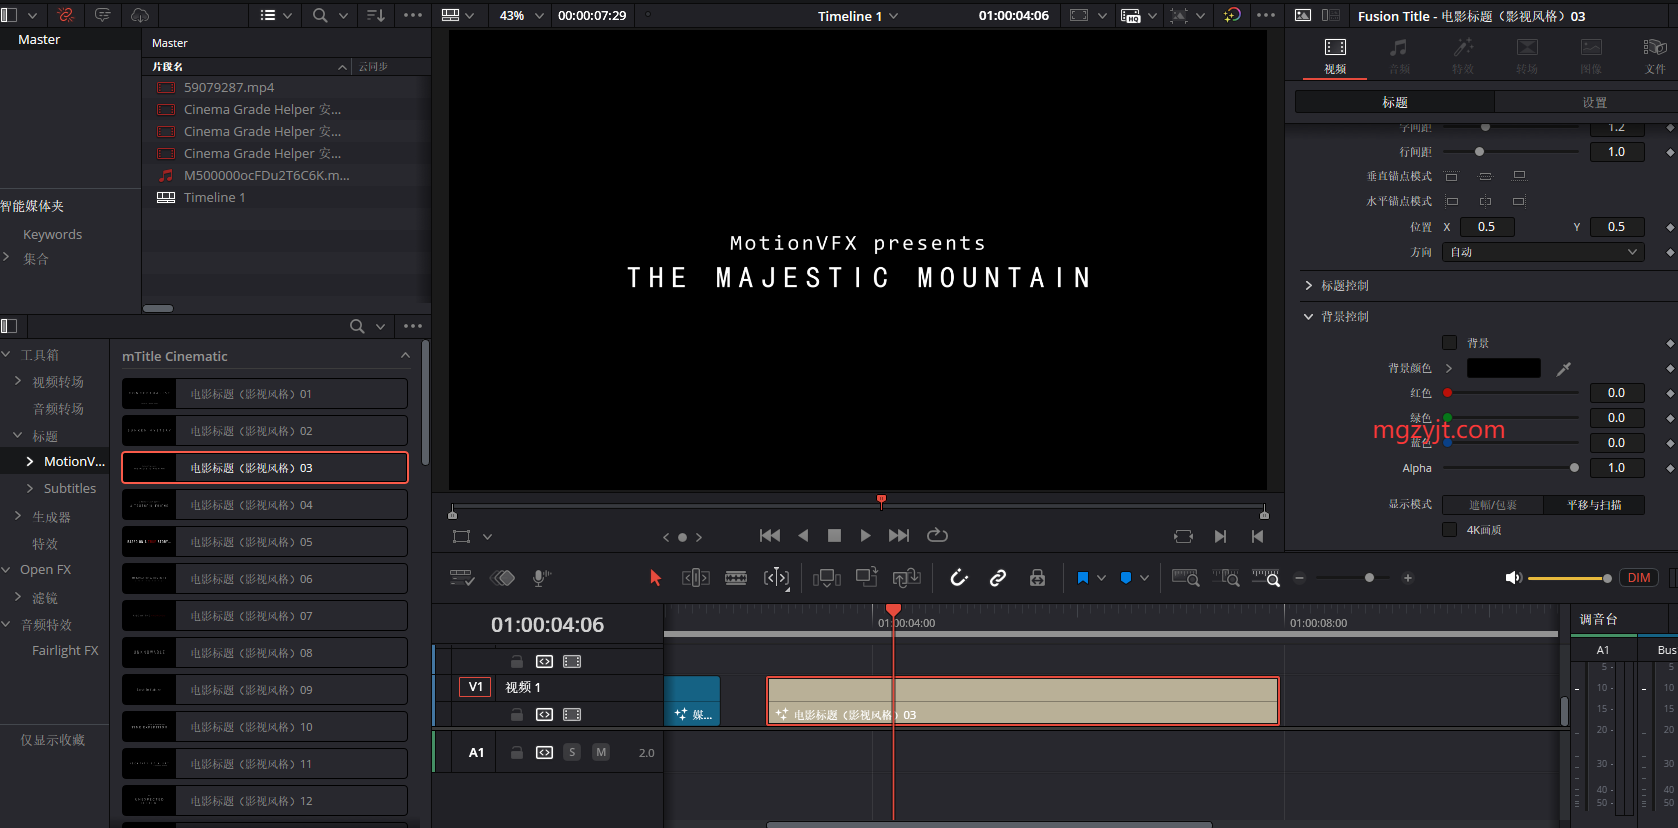The image size is (1678, 828).
Task: Enable the 背景 background checkbox
Action: point(1449,343)
